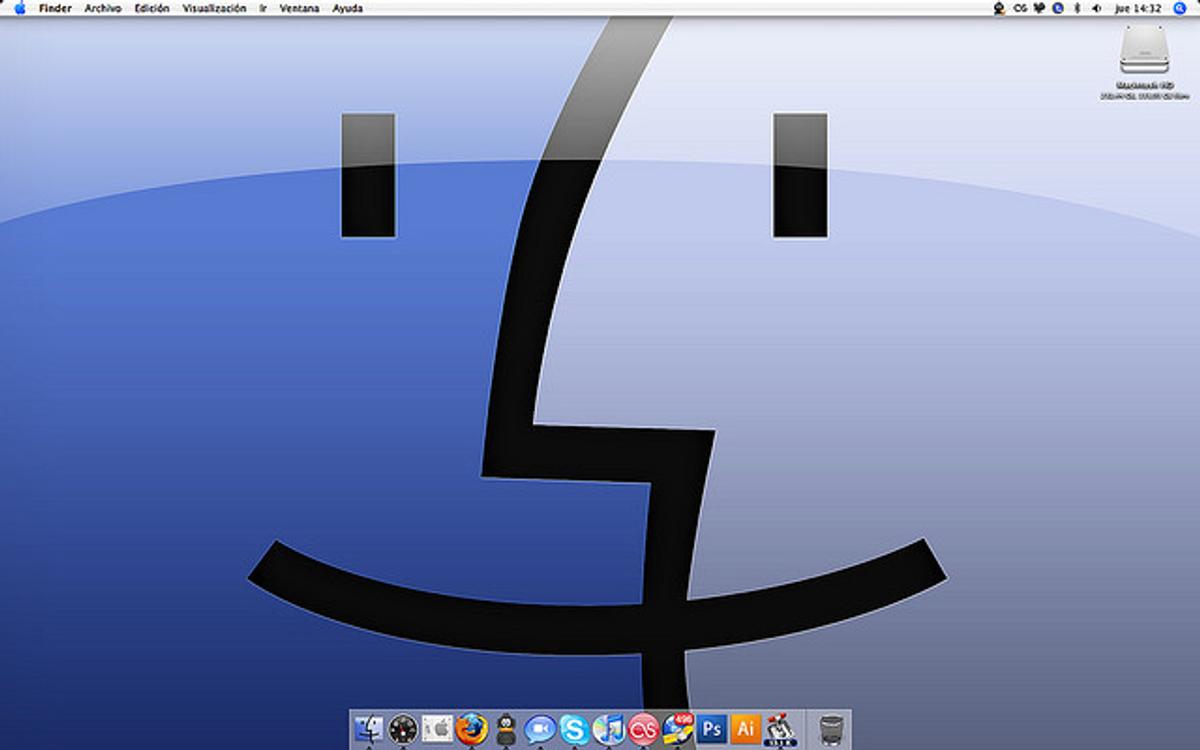
Task: Open the Apple menu
Action: point(19,8)
